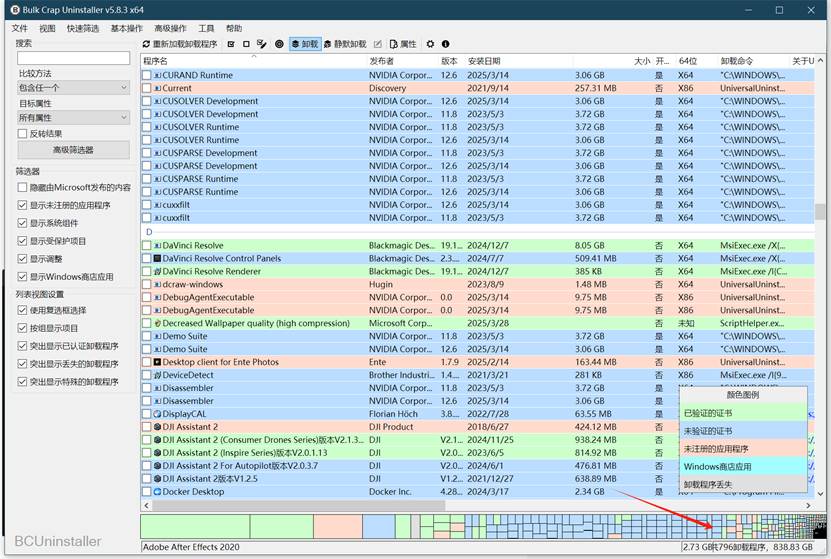831x559 pixels.
Task: Click the DJI Assistant 2 (Inspire Series) icon
Action: click(x=157, y=453)
